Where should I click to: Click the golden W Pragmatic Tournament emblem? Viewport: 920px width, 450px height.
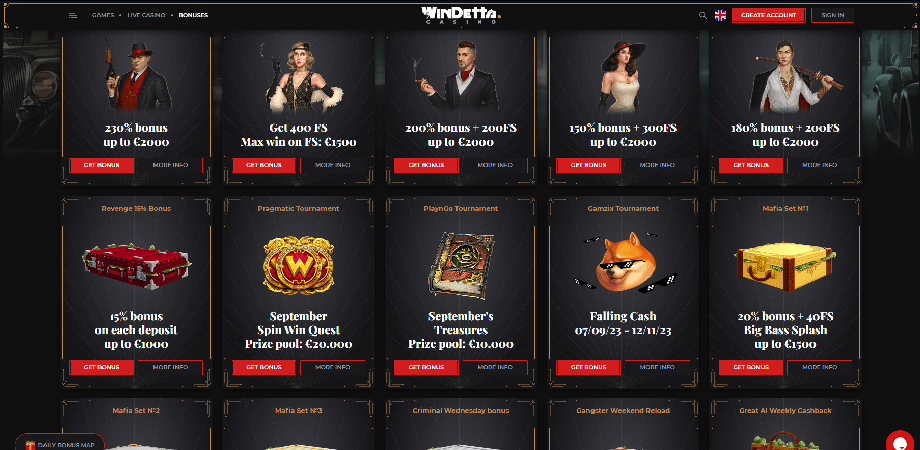pos(299,264)
